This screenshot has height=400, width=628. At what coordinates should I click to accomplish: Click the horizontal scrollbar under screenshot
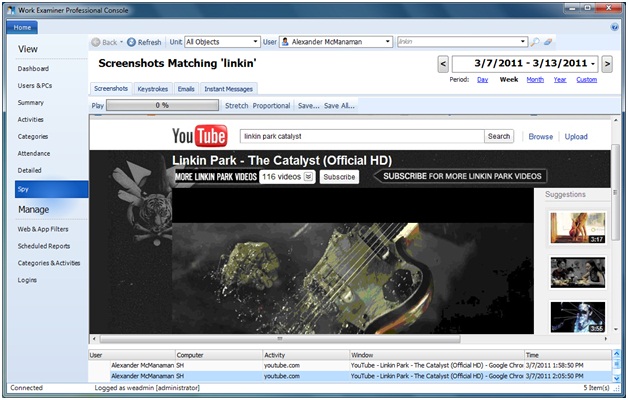click(280, 339)
